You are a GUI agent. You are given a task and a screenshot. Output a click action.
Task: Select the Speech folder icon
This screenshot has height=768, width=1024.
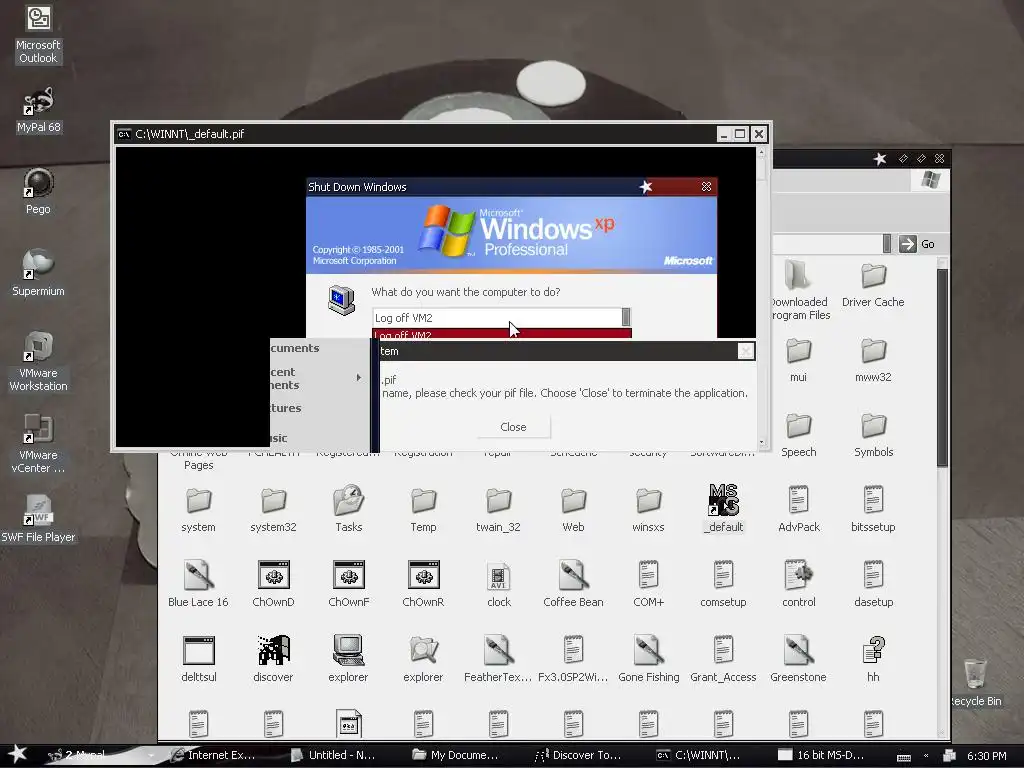point(798,435)
